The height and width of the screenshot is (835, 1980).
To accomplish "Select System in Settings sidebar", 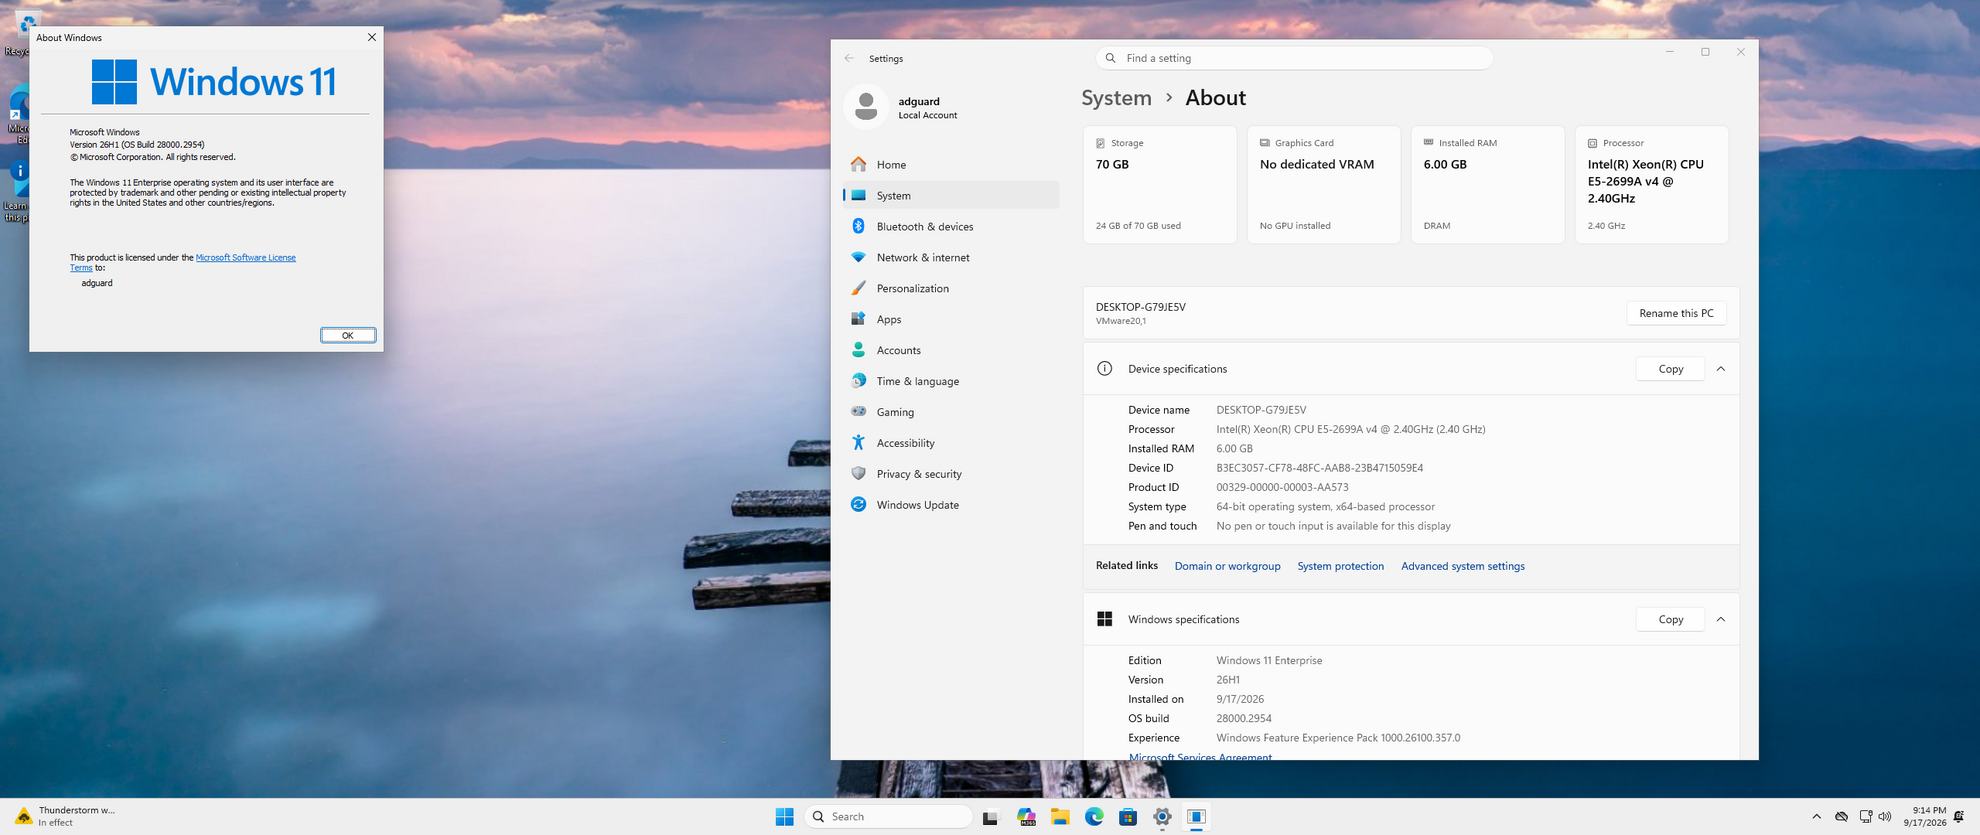I will 951,195.
